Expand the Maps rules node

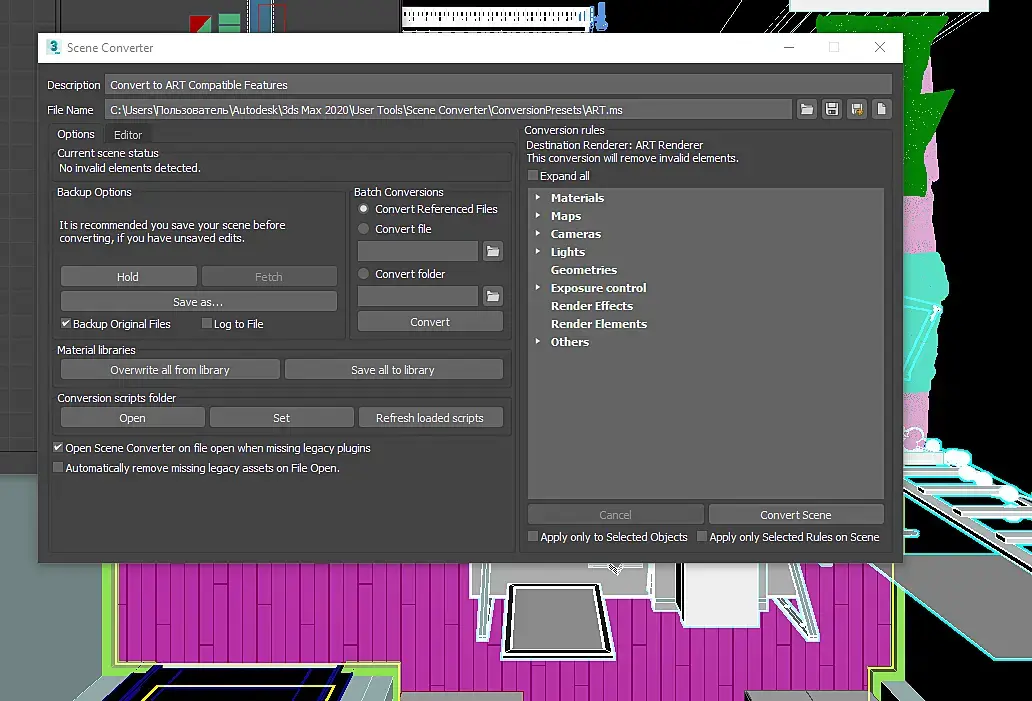click(x=538, y=215)
